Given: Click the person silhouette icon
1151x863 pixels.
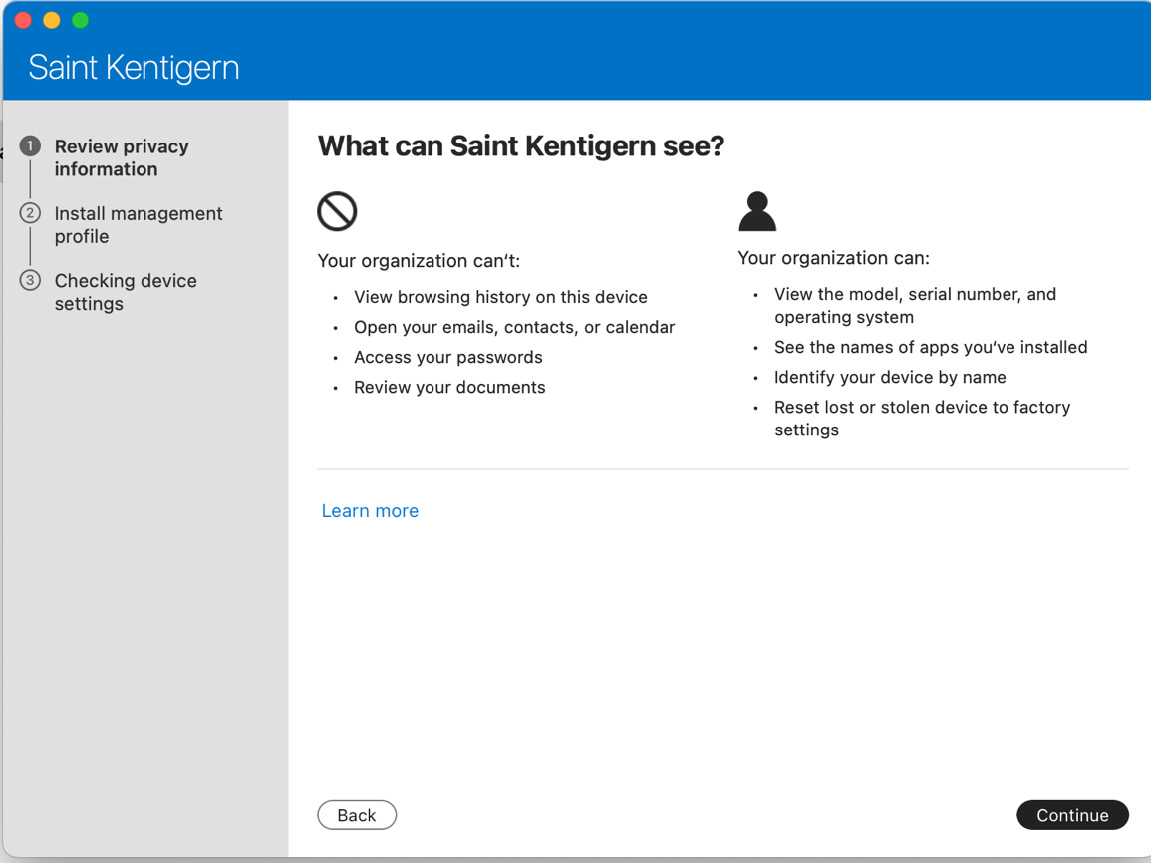Looking at the screenshot, I should pyautogui.click(x=757, y=211).
